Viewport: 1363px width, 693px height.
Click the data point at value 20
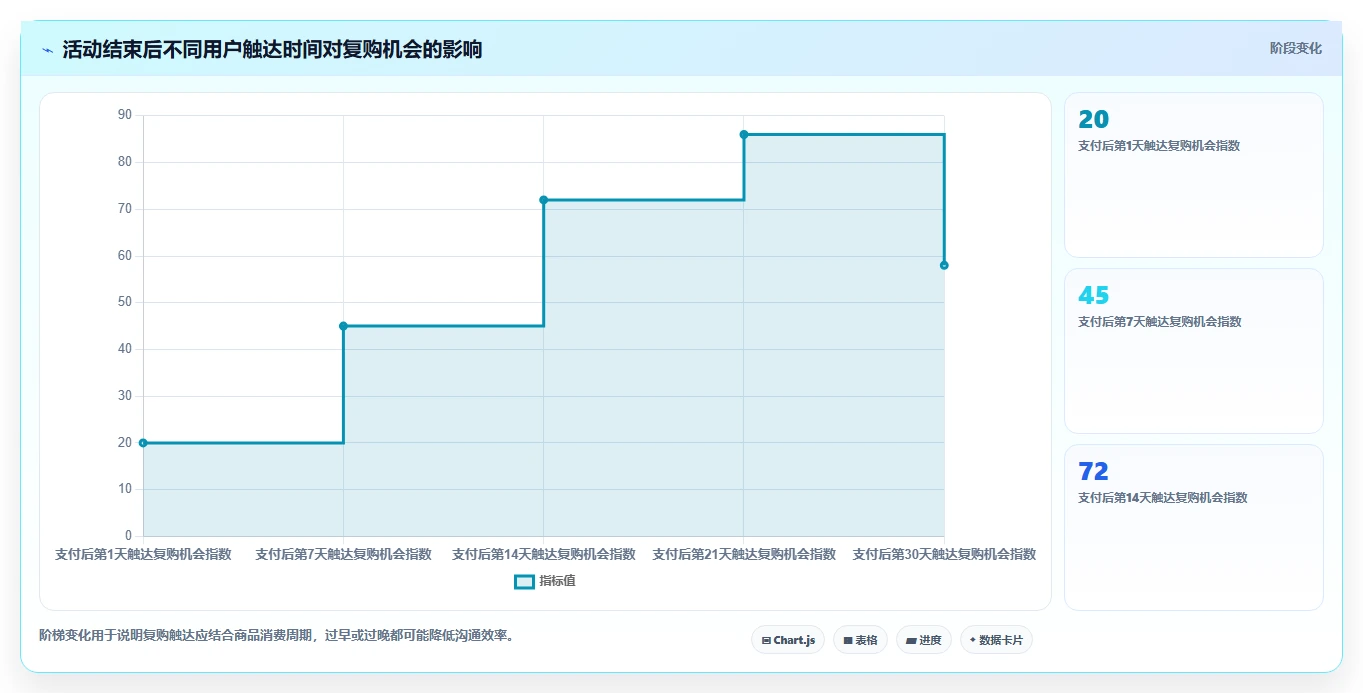(143, 443)
